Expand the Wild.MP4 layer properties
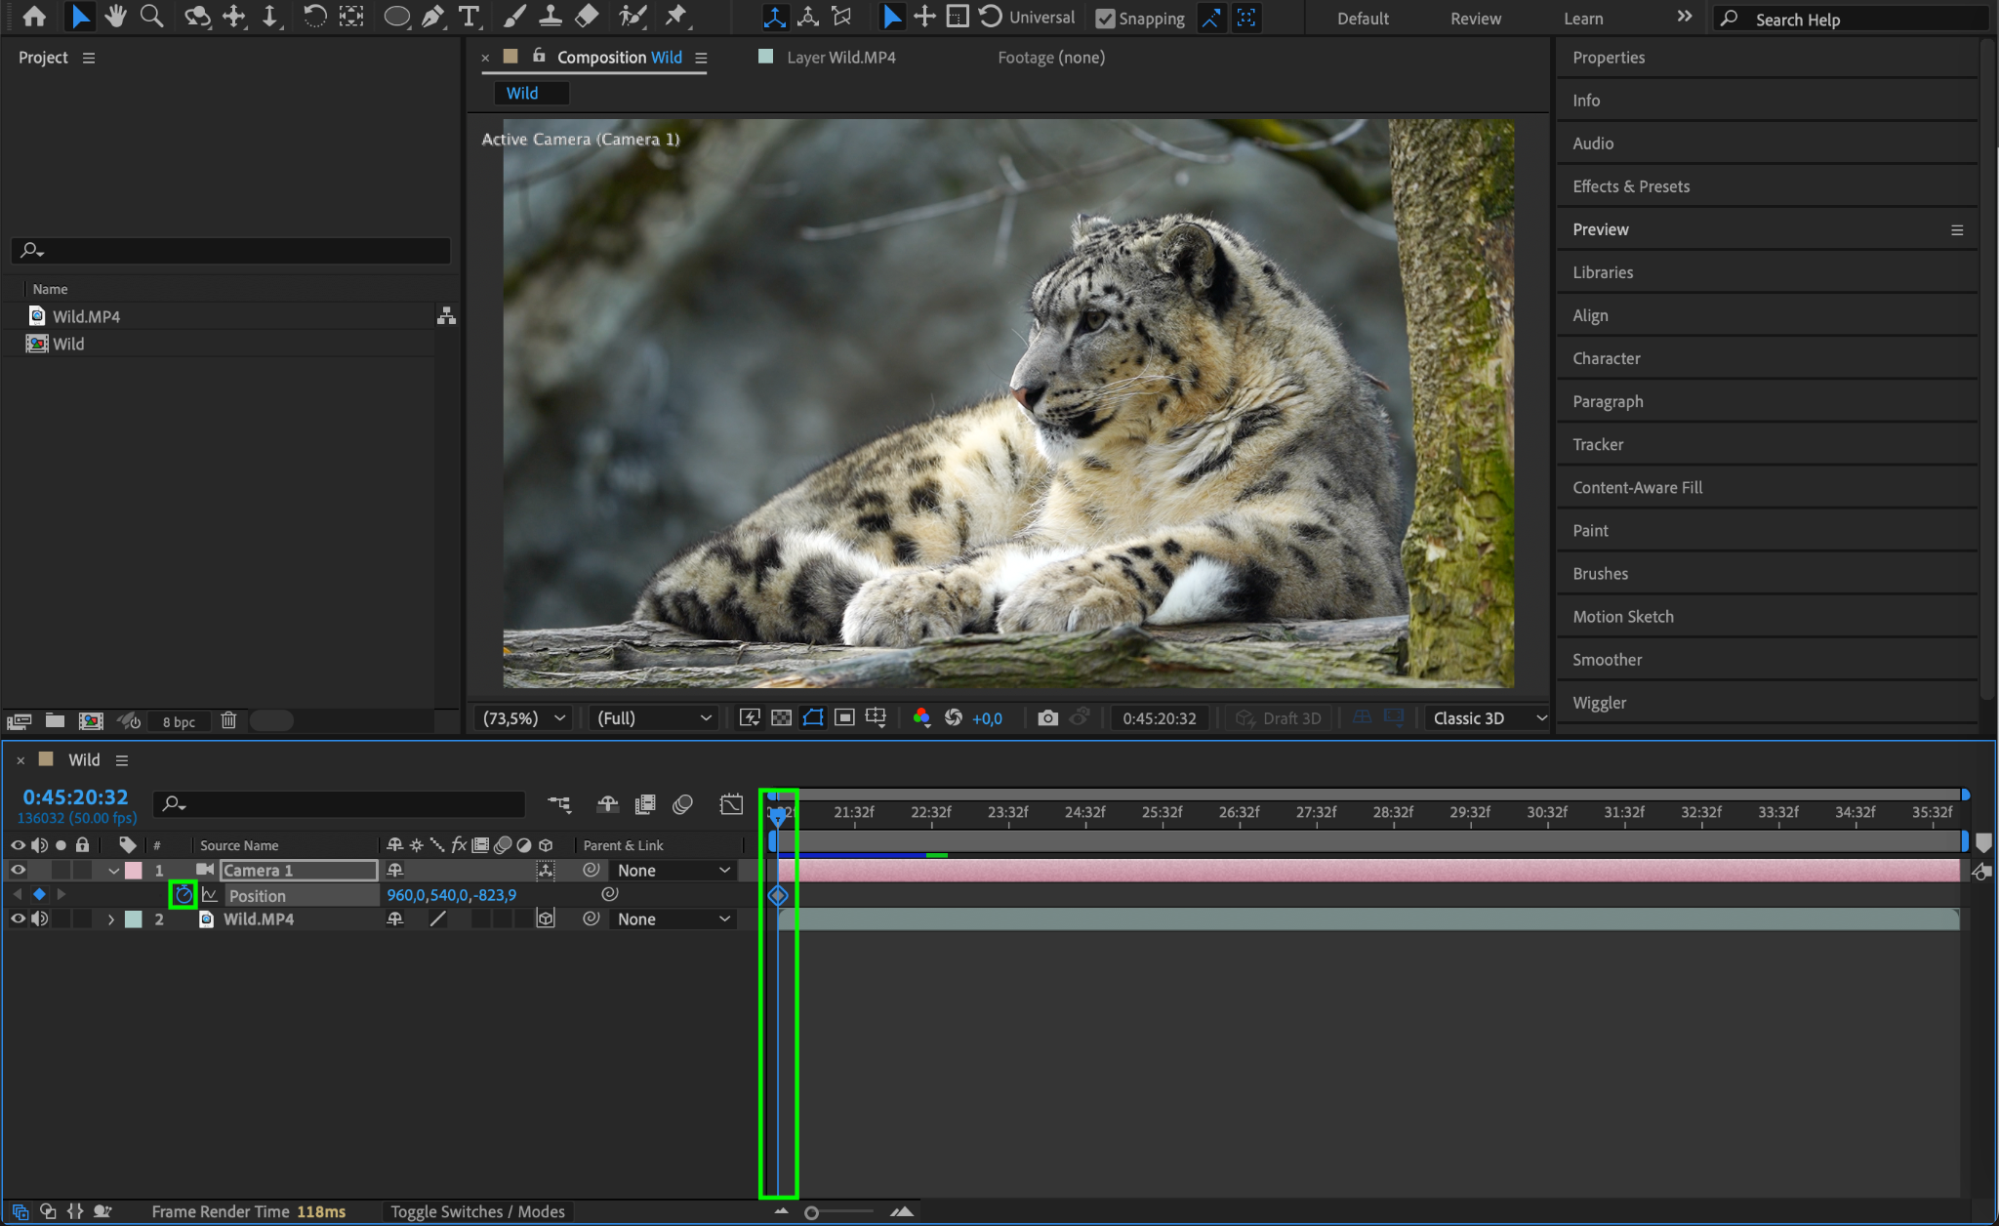Image resolution: width=1999 pixels, height=1226 pixels. [111, 919]
